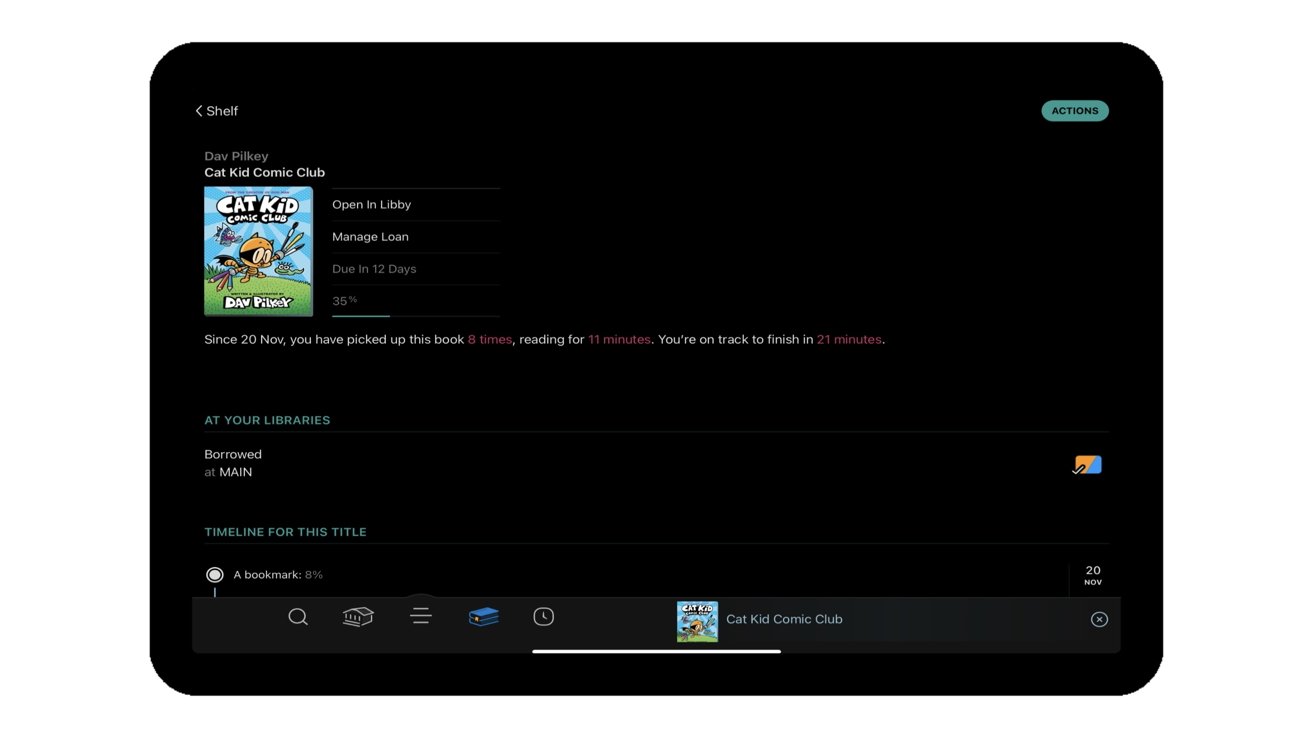Open the search magnifier icon
Image resolution: width=1312 pixels, height=738 pixels.
(x=298, y=617)
